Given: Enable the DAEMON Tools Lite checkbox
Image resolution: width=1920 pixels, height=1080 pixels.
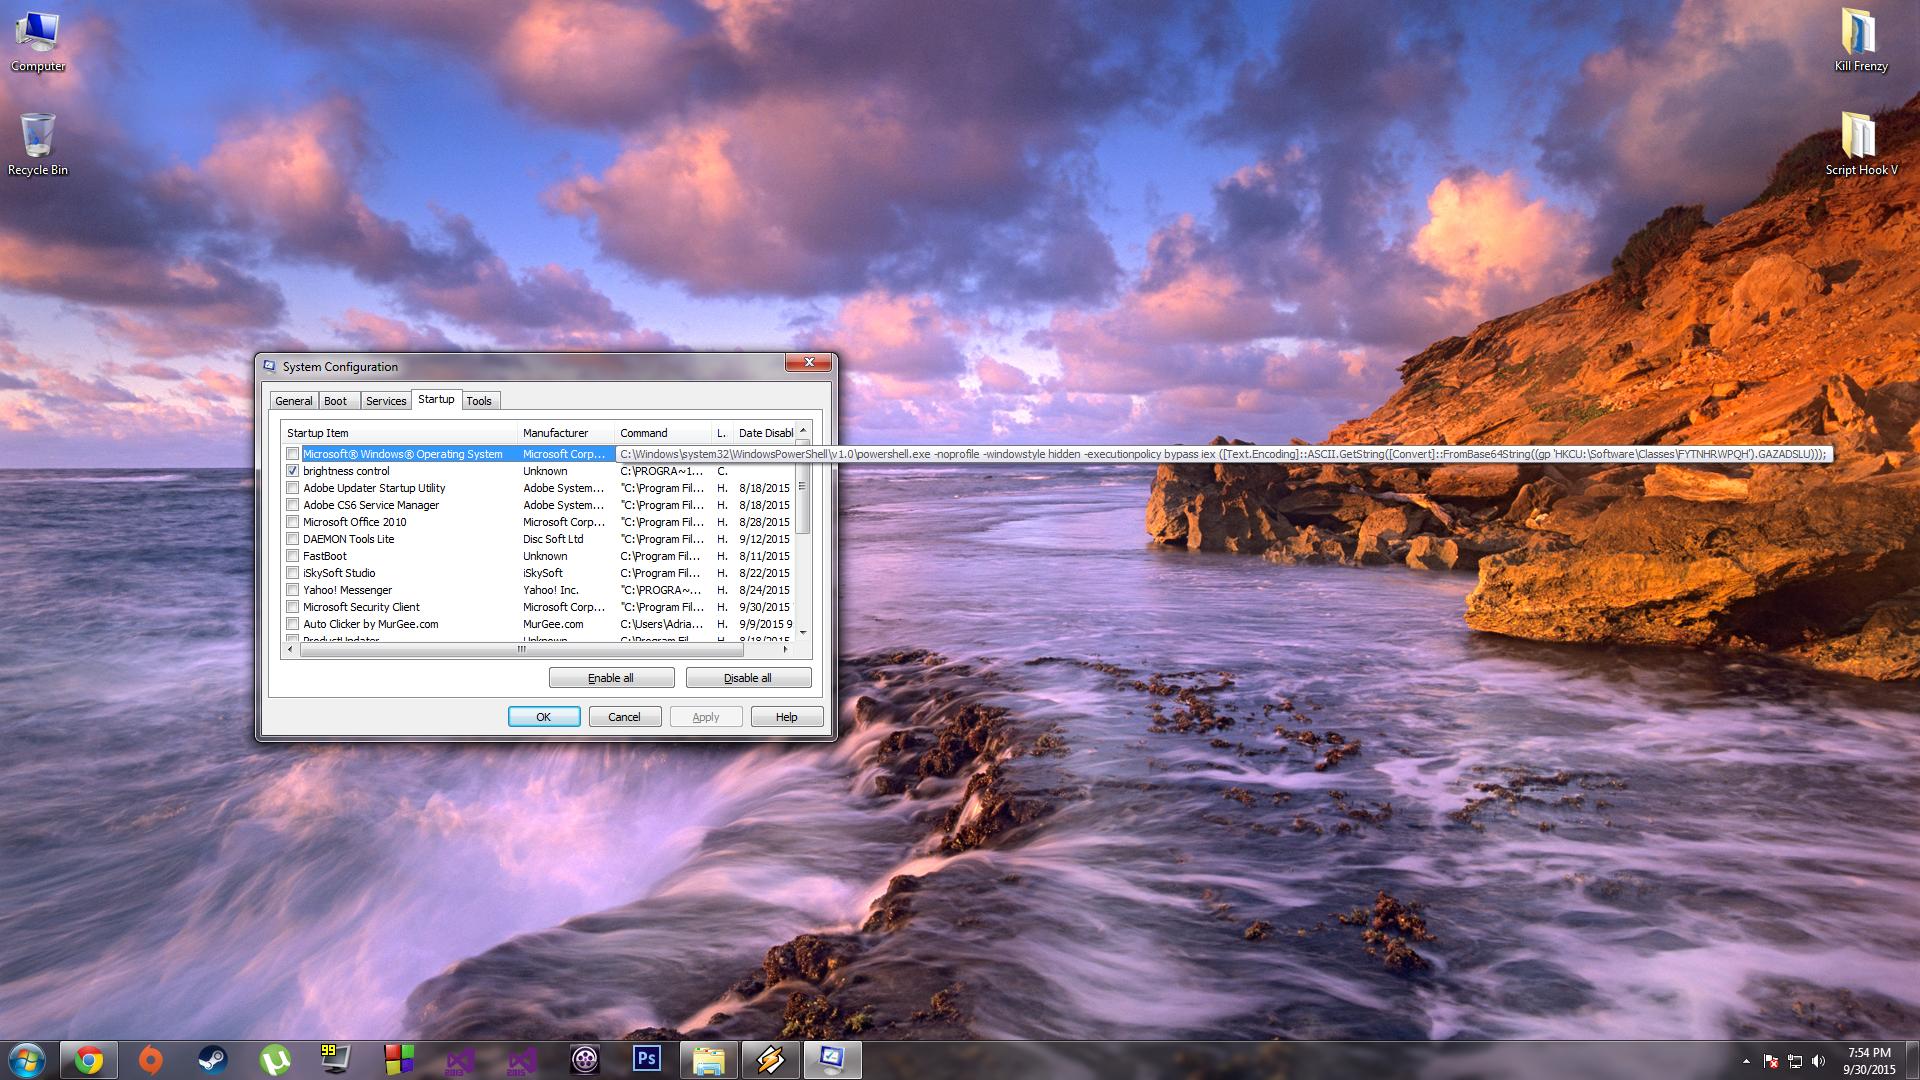Looking at the screenshot, I should pos(293,539).
